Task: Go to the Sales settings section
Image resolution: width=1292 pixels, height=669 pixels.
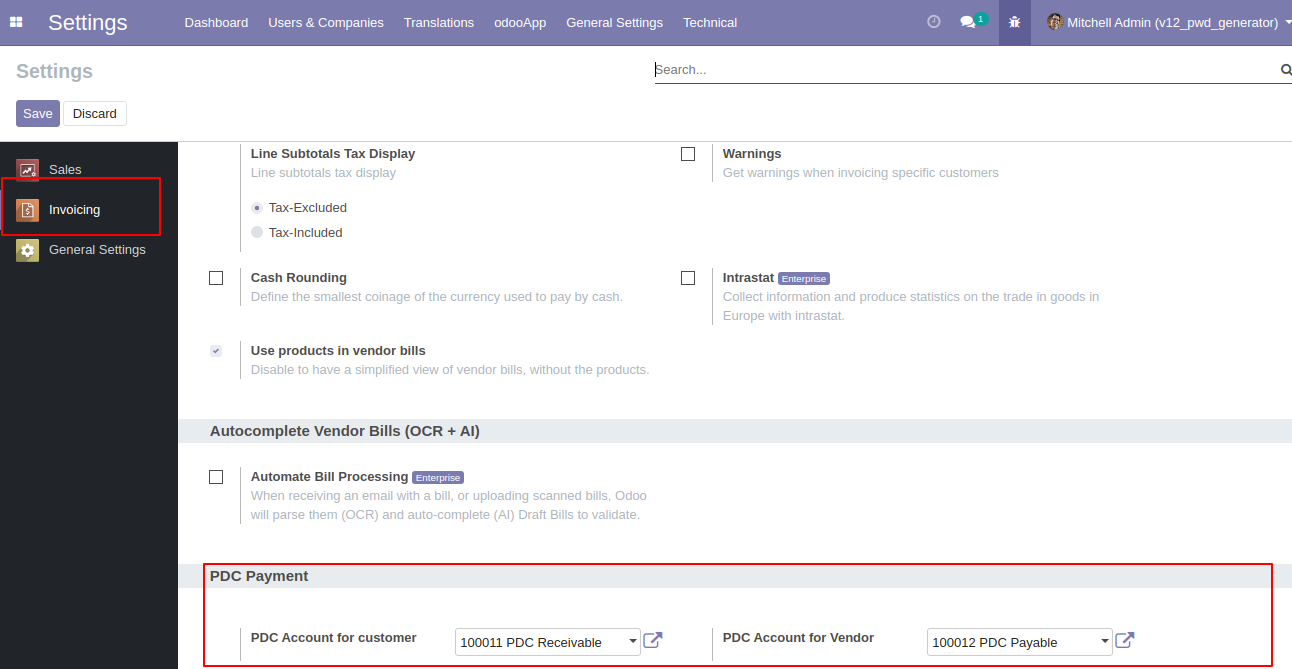Action: coord(89,170)
